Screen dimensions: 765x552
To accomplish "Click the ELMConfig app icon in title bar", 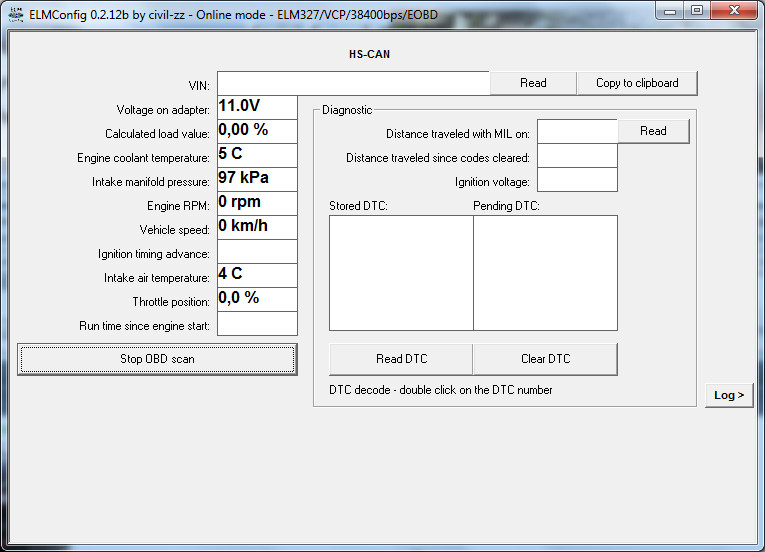I will [x=15, y=14].
